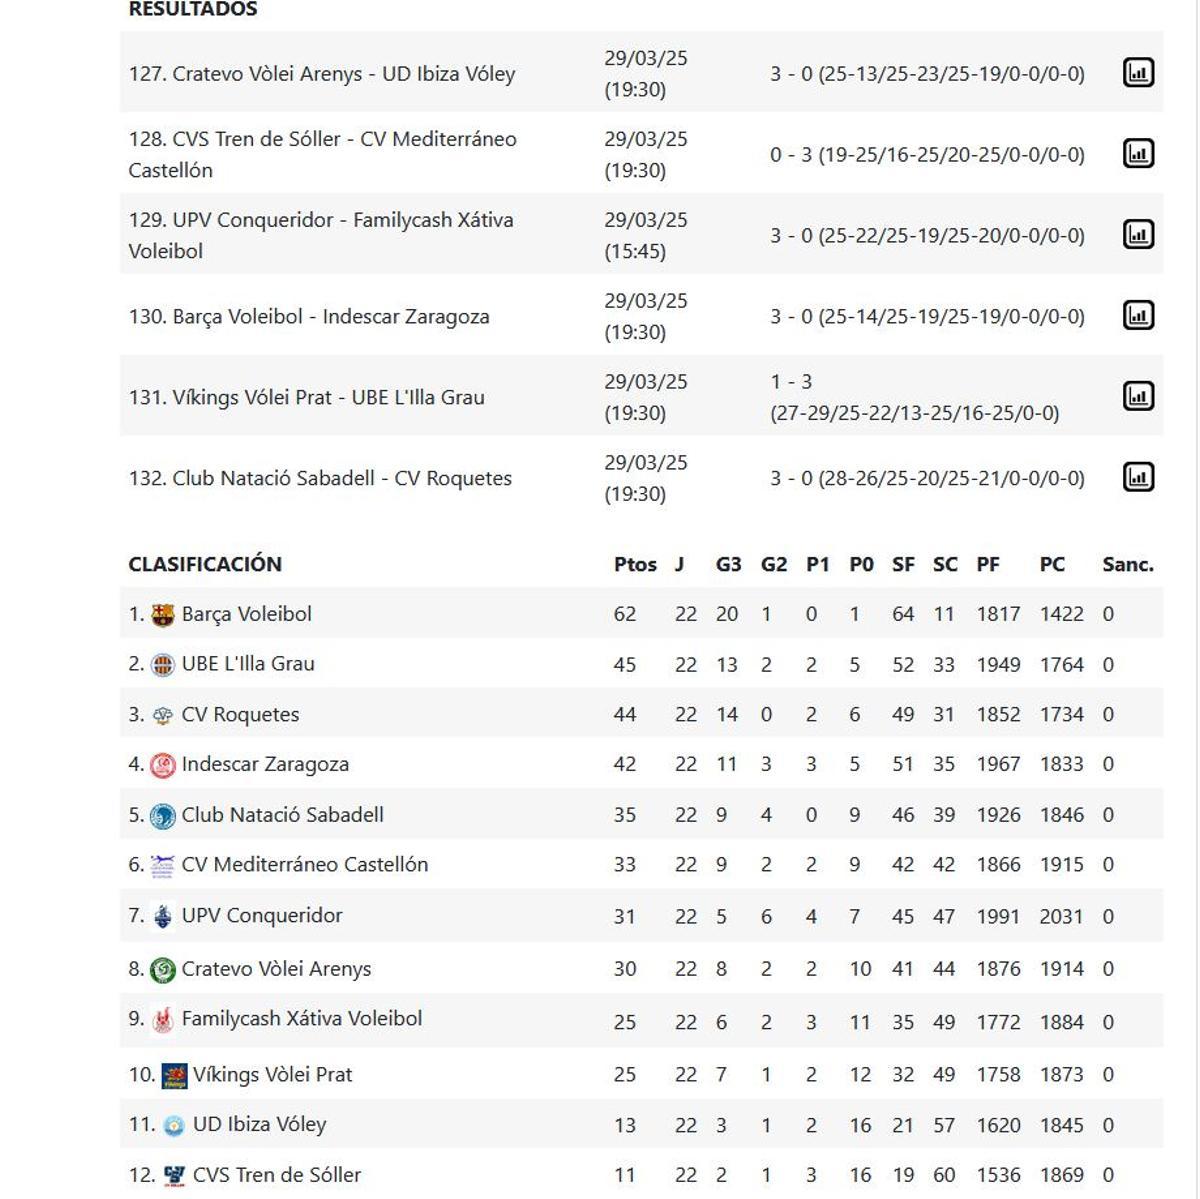The width and height of the screenshot is (1200, 1199).
Task: Click the Club Natació Sabadell logo
Action: (162, 814)
